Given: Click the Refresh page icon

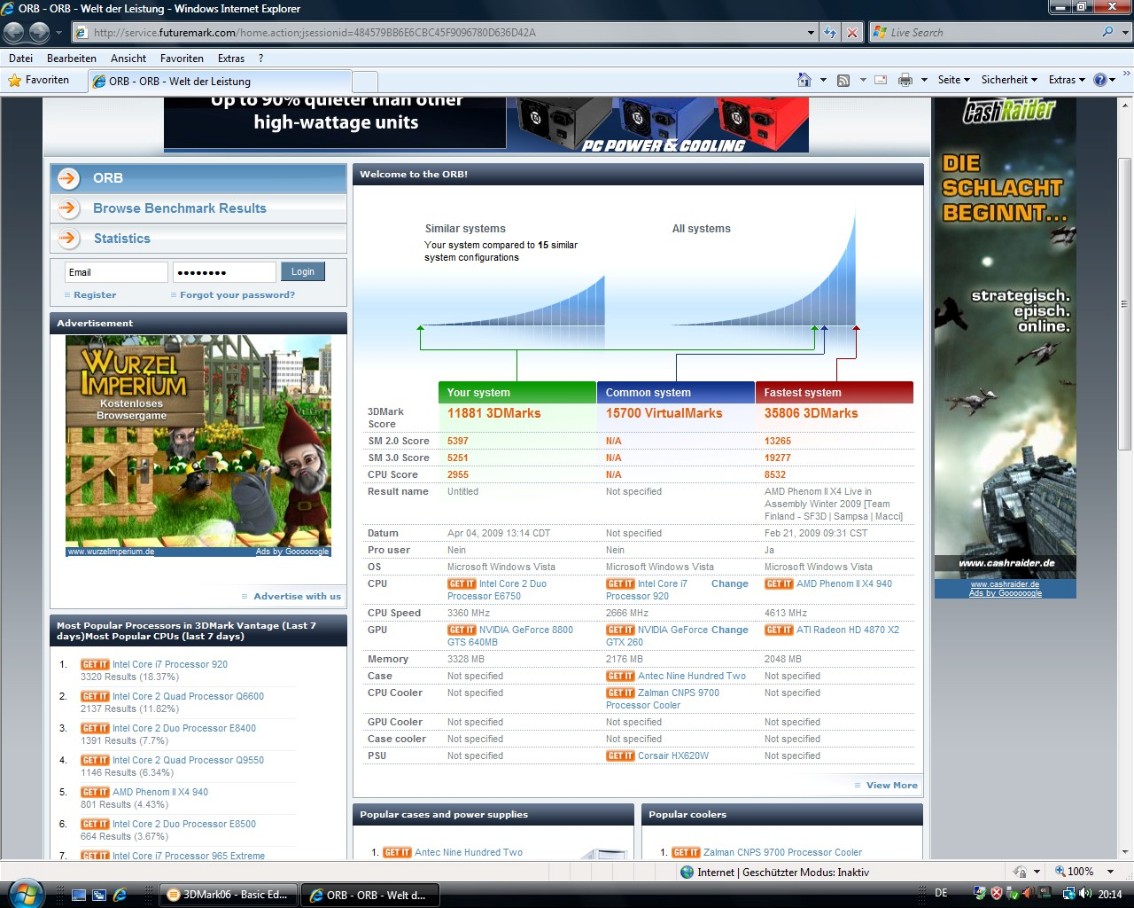Looking at the screenshot, I should (x=830, y=33).
